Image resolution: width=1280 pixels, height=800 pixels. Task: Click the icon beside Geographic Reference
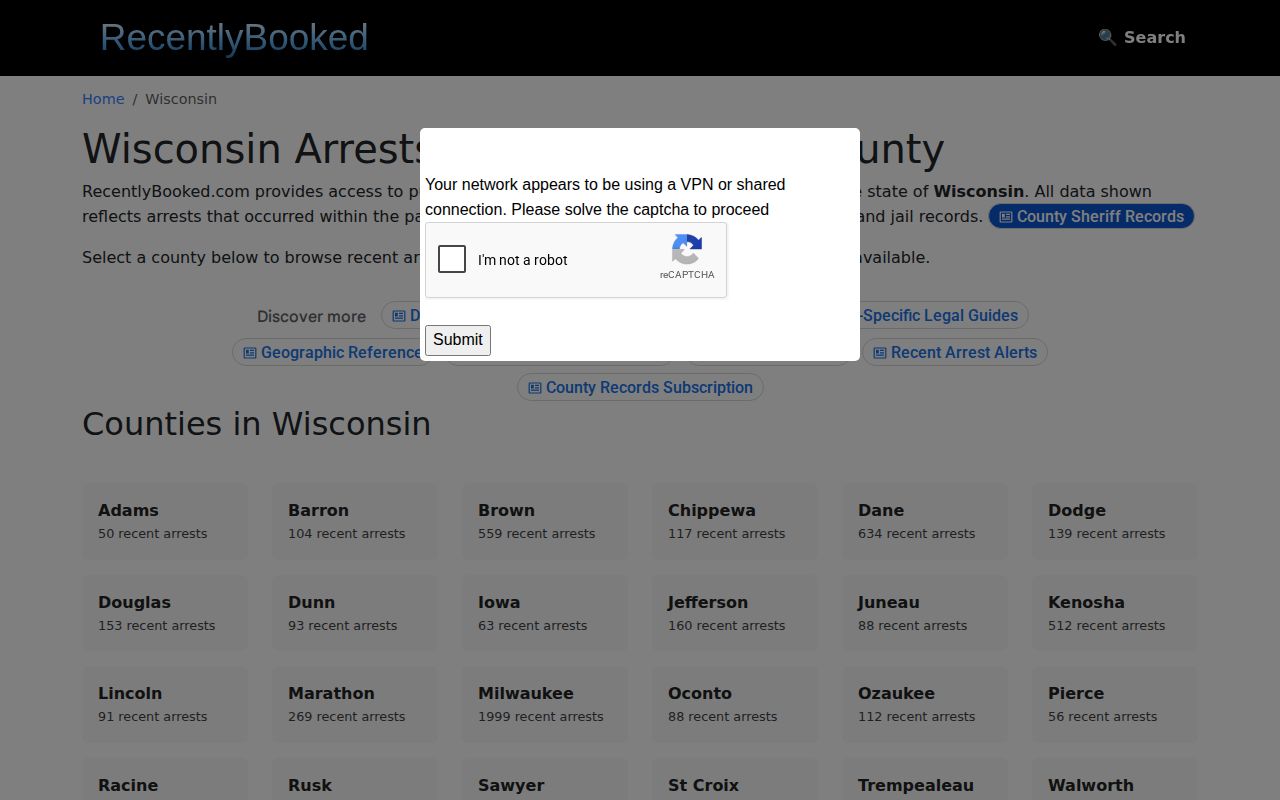coord(250,353)
